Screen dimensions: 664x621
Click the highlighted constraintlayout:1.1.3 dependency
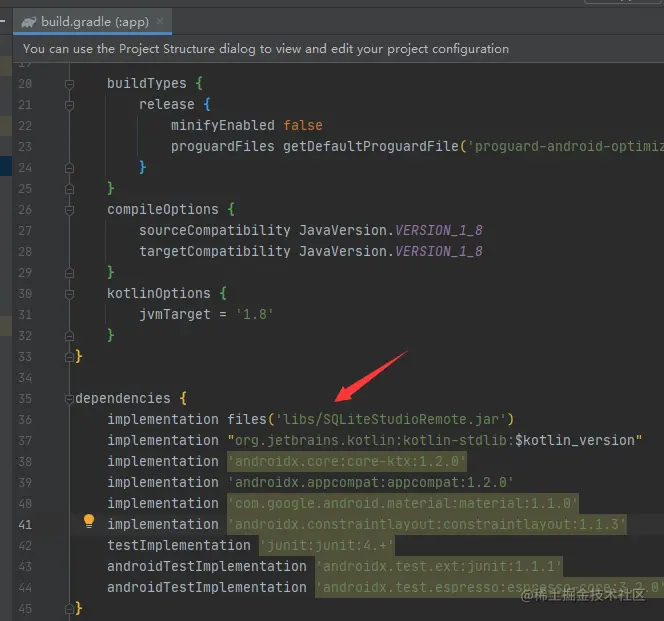tap(427, 524)
